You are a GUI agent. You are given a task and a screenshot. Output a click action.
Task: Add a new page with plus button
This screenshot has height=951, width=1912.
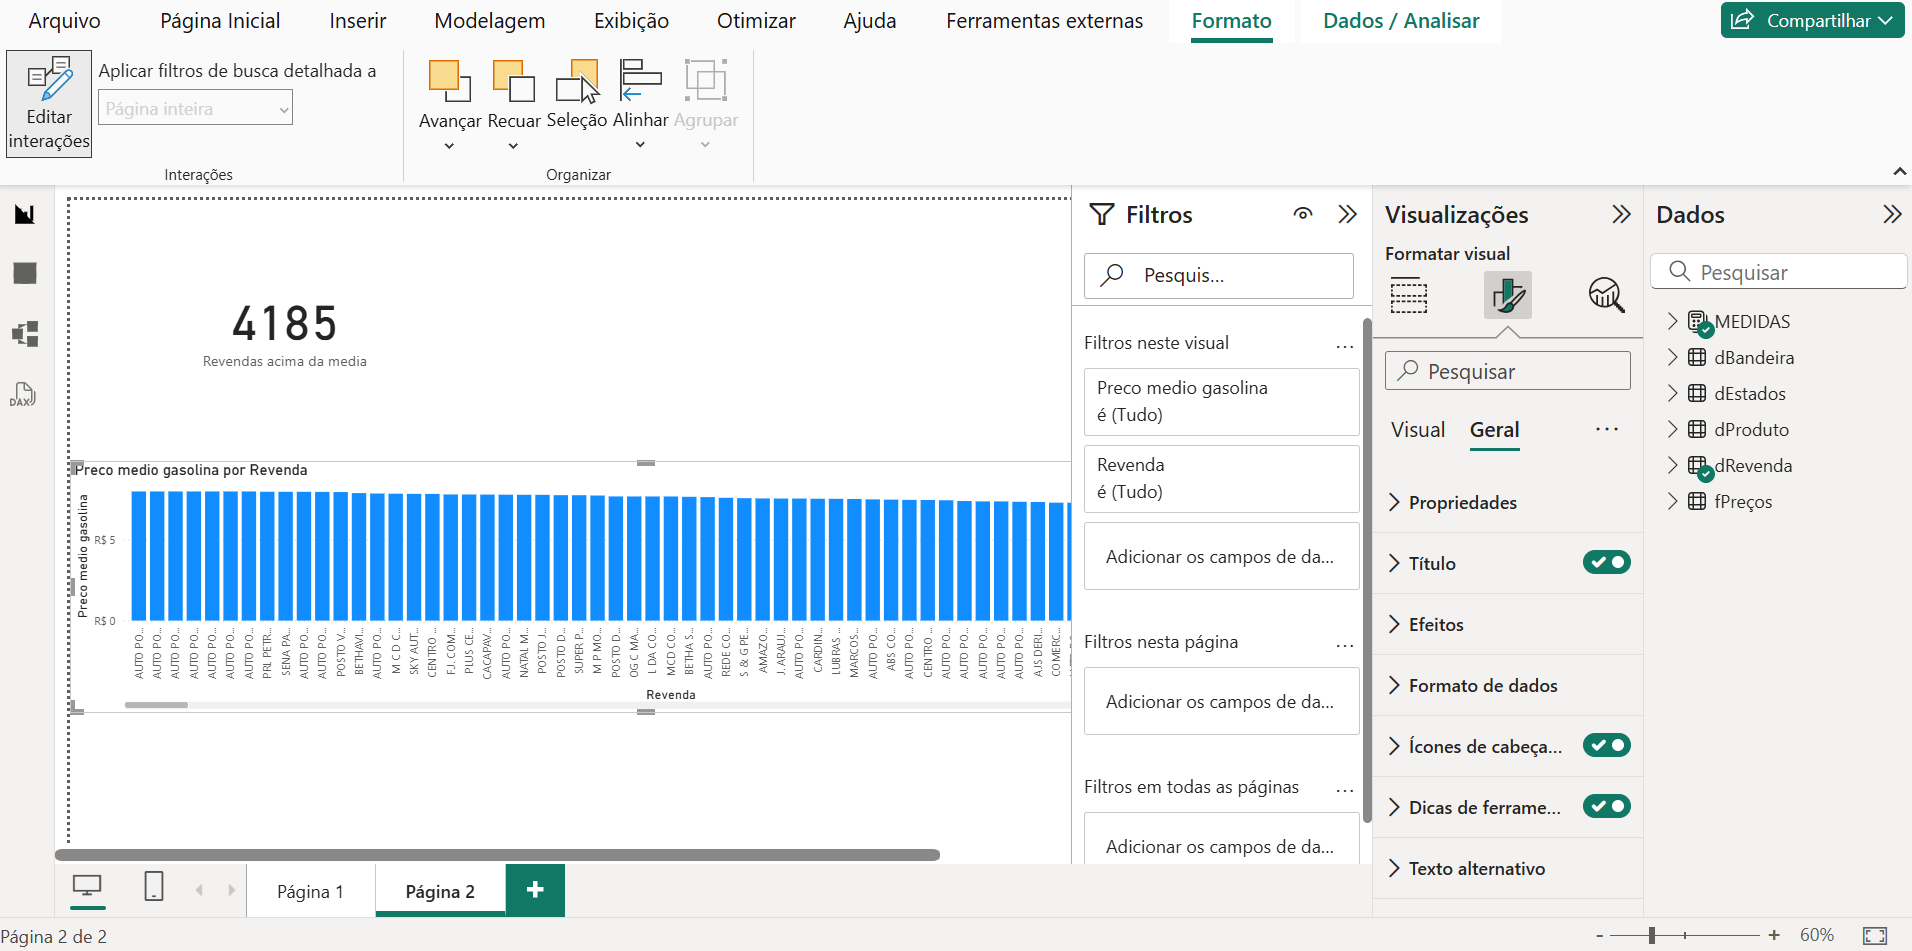535,890
